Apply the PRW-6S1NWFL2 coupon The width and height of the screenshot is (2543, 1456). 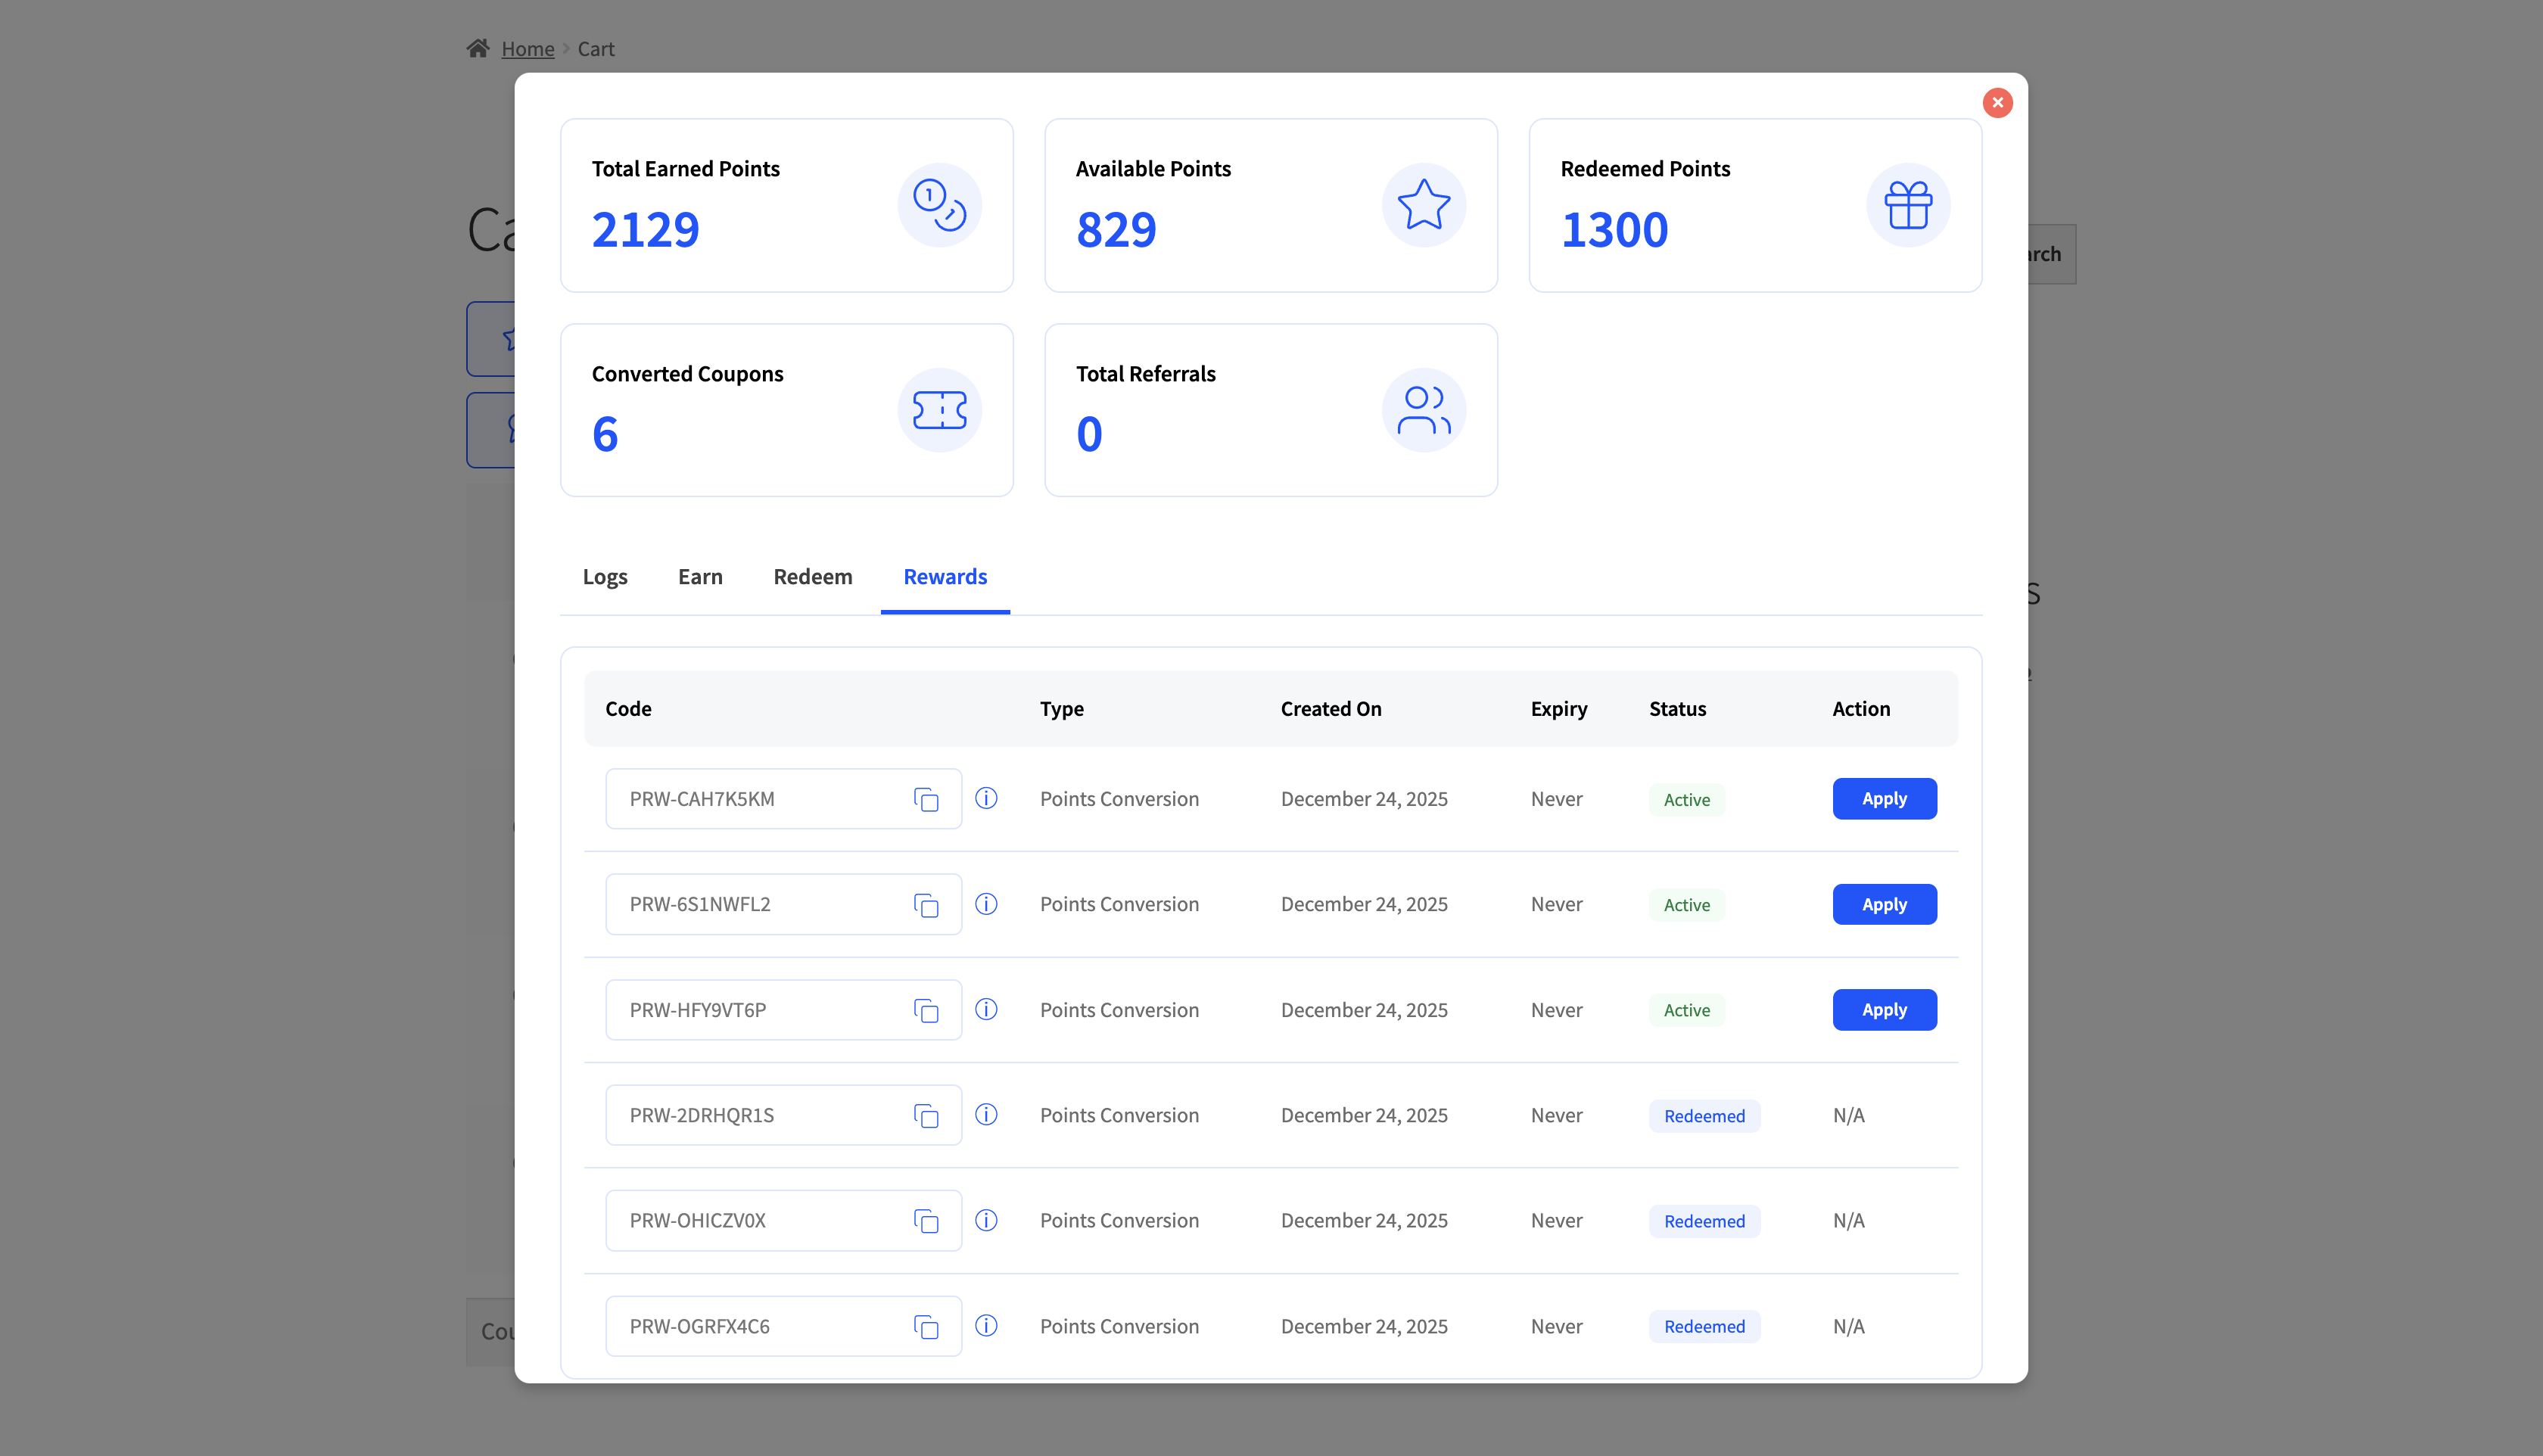pos(1883,904)
